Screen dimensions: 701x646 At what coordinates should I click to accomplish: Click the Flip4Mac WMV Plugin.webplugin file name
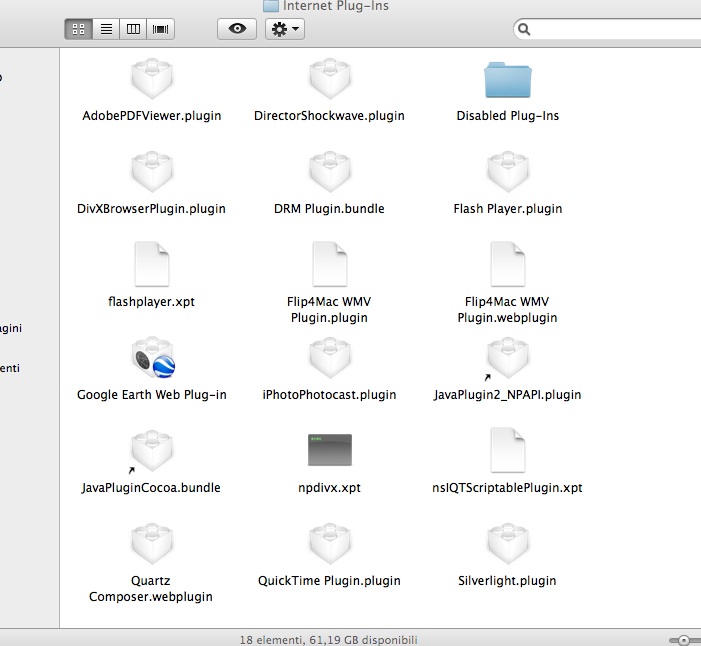tap(507, 310)
